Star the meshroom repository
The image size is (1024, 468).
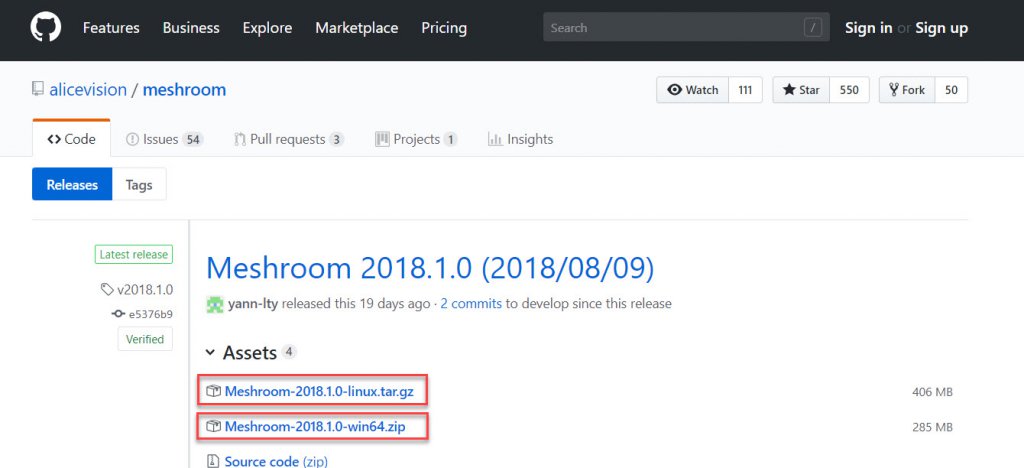[800, 90]
